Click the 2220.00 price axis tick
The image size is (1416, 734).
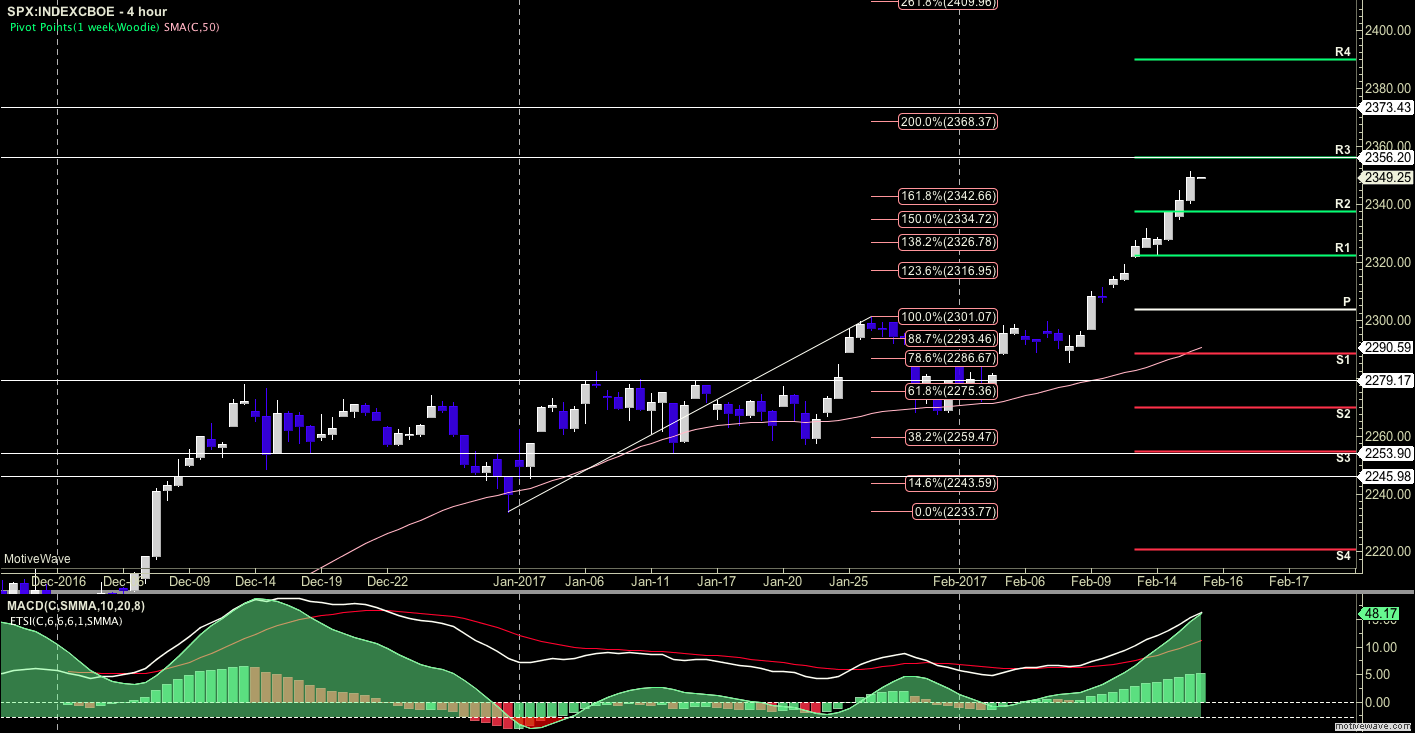(1388, 552)
